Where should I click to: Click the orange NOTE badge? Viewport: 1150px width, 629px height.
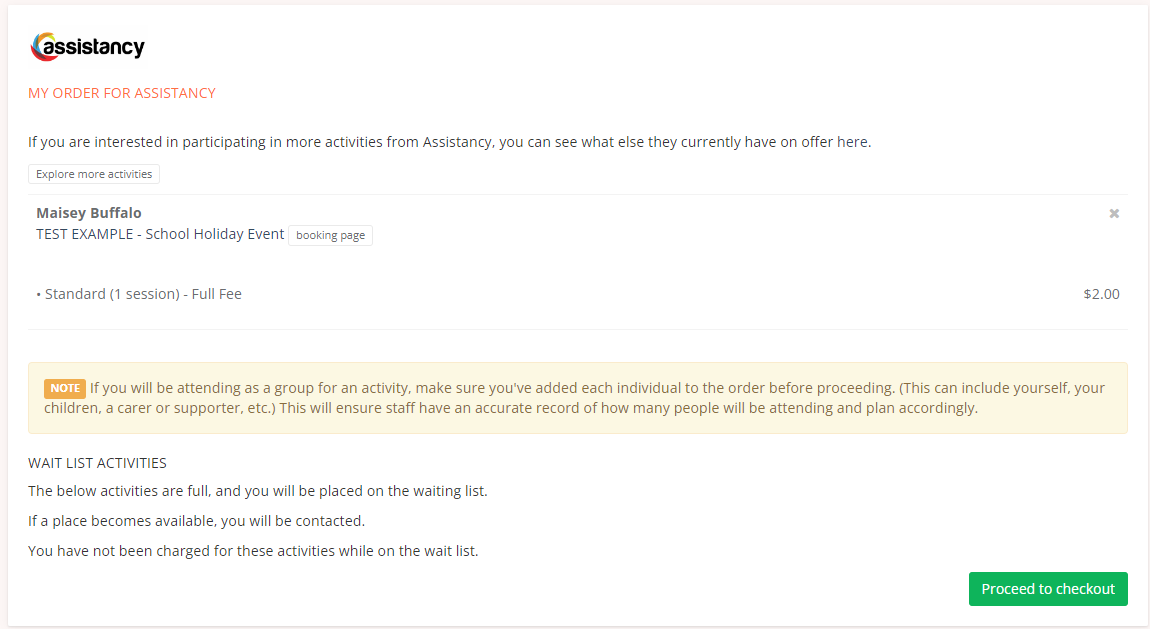[x=65, y=389]
